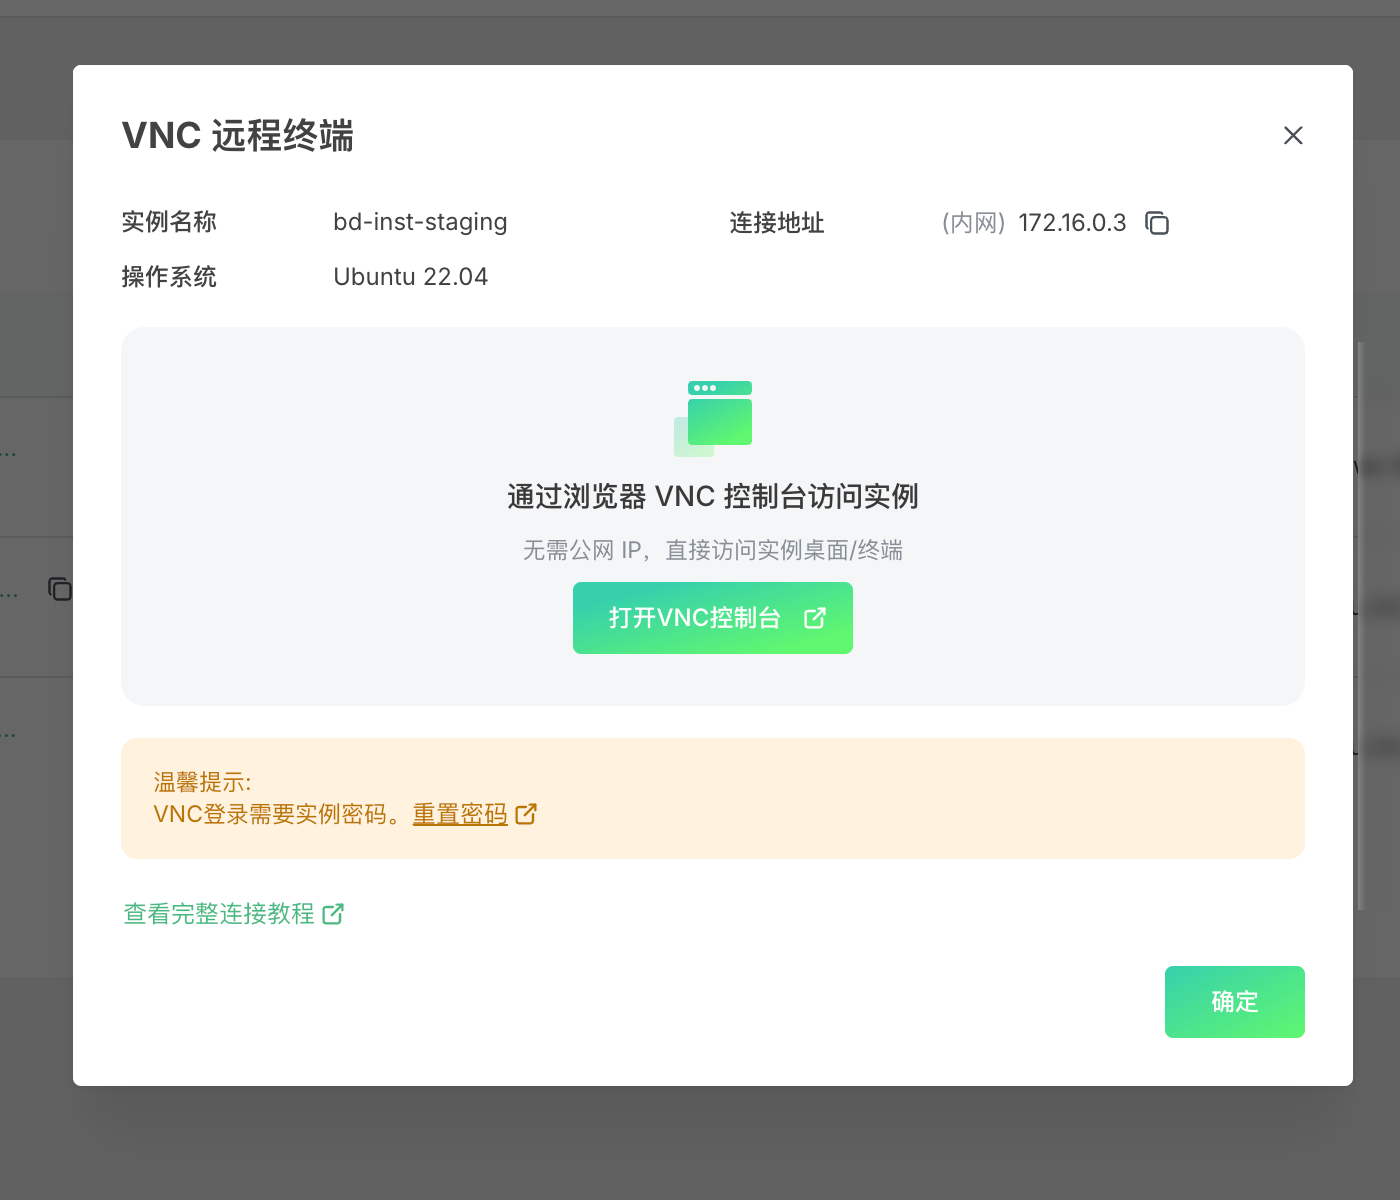This screenshot has width=1400, height=1200.
Task: Click the 温馨提示 notice title
Action: [x=202, y=782]
